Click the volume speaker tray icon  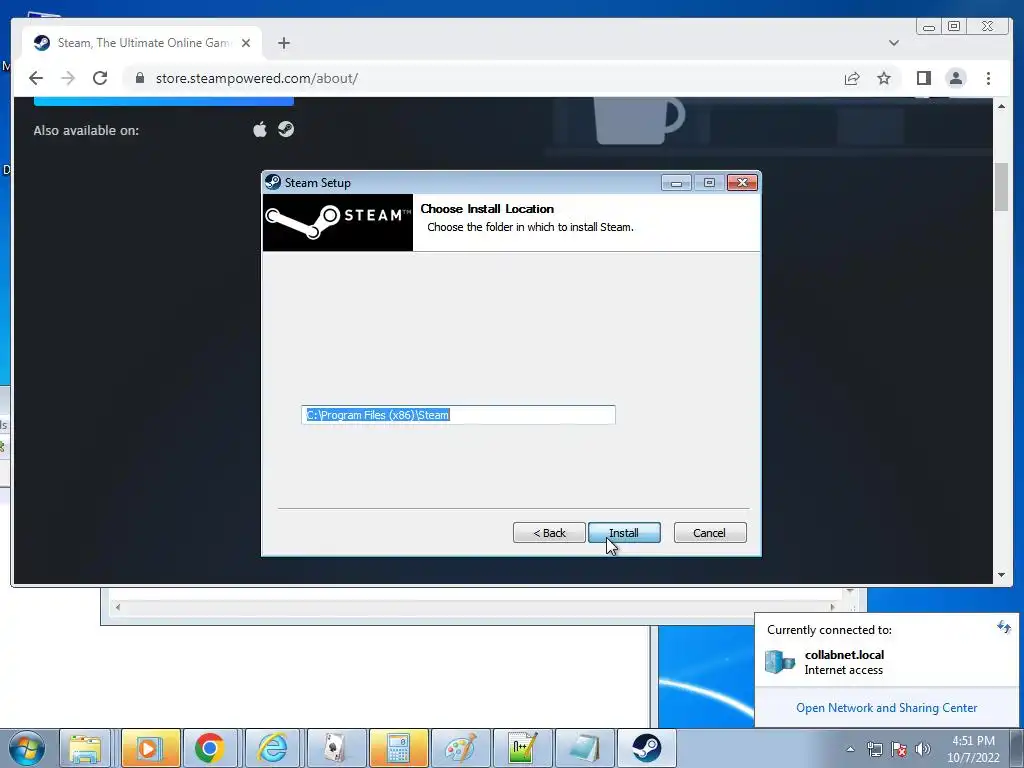[x=923, y=749]
